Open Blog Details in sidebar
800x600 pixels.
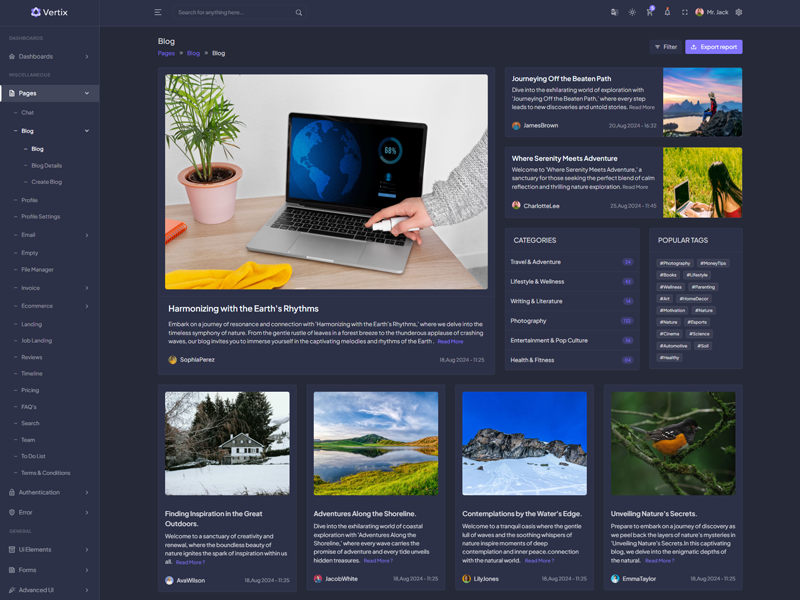point(46,165)
